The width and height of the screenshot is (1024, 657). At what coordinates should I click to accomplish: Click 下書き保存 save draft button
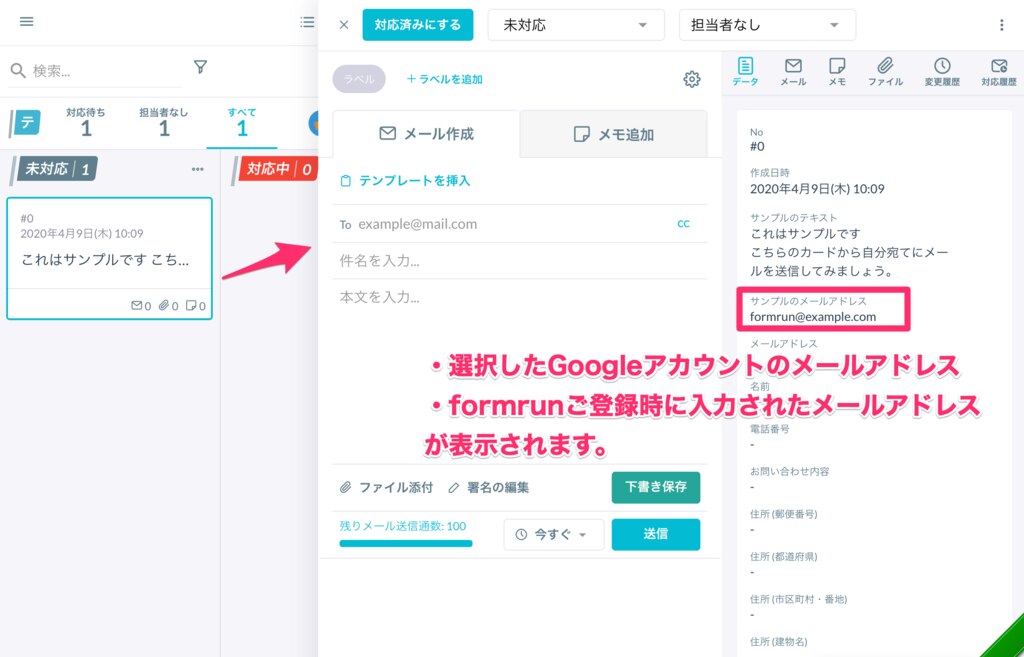click(656, 487)
